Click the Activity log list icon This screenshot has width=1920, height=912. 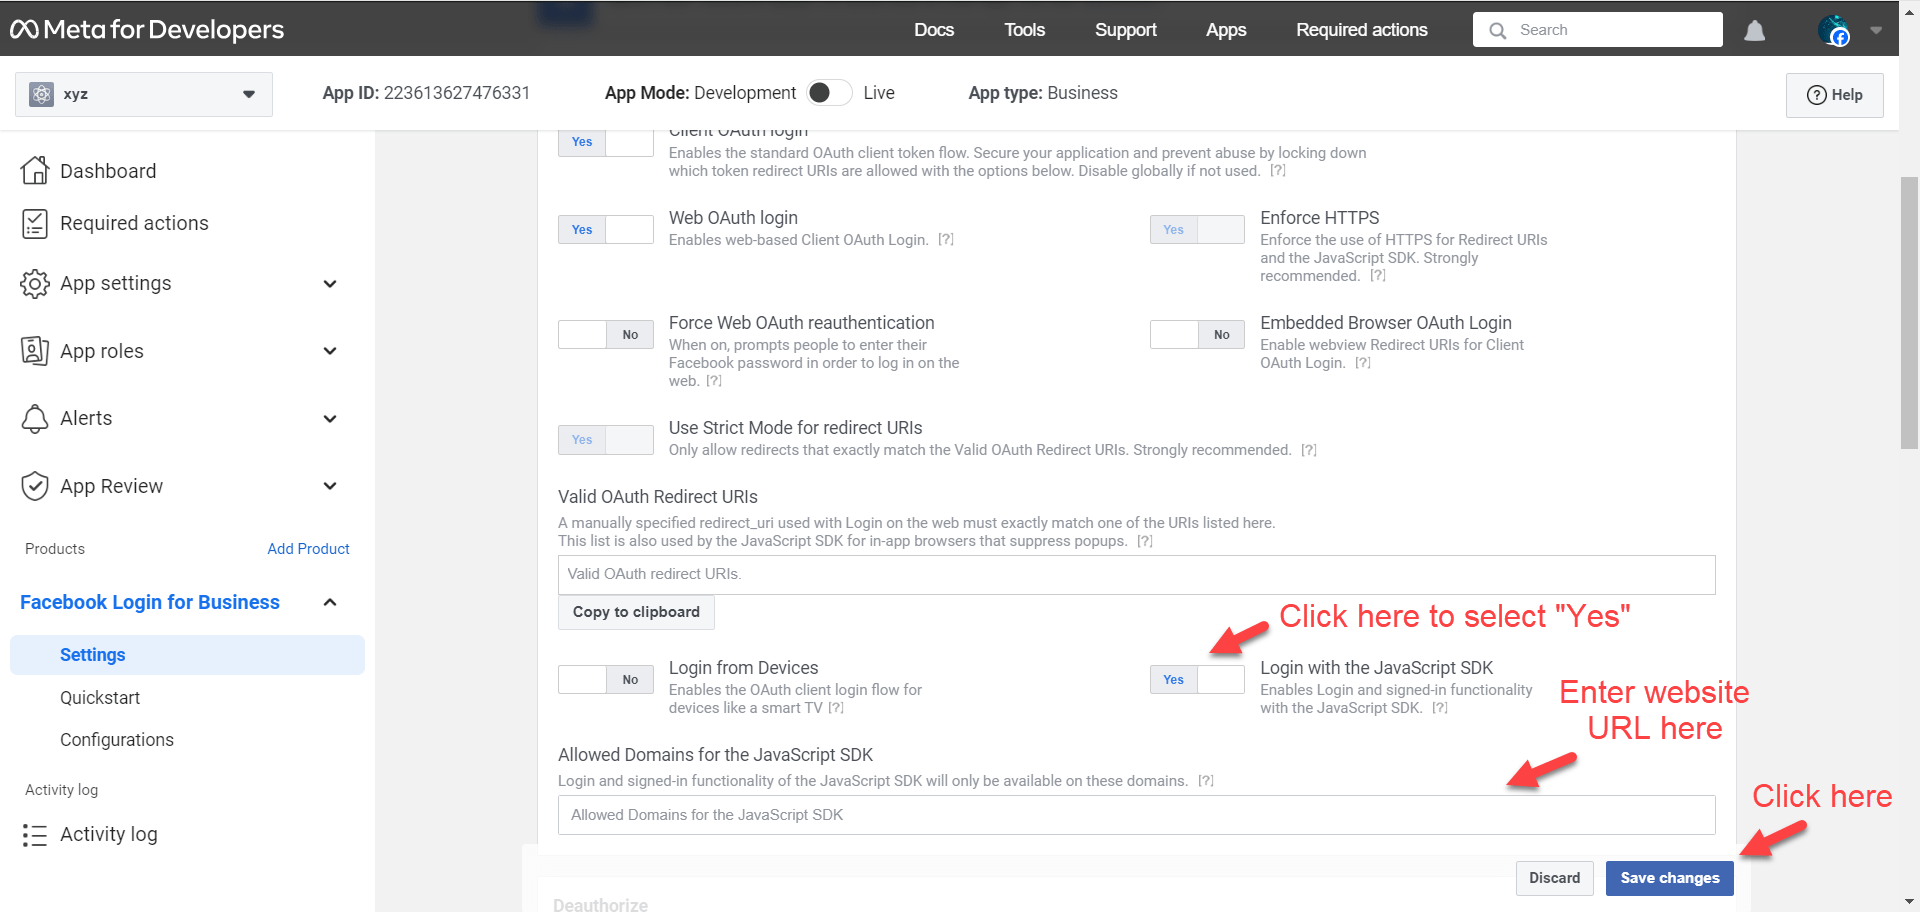click(x=35, y=835)
